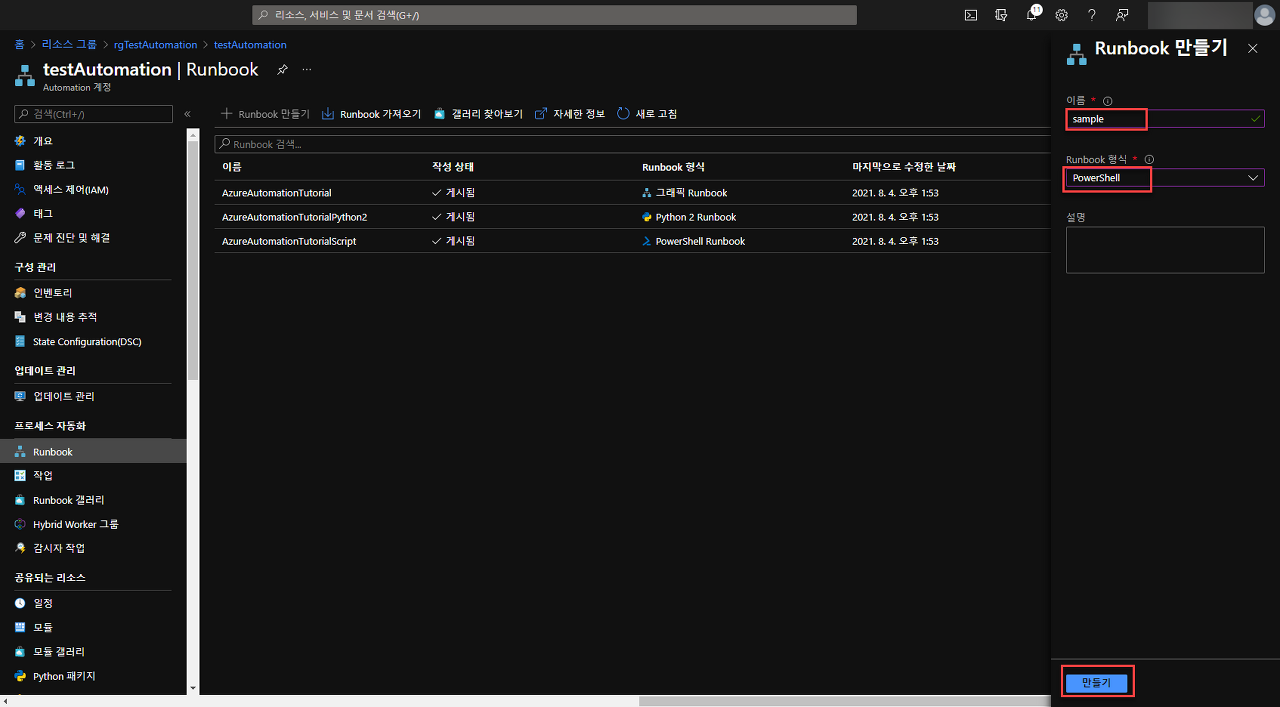Select Runbook in left menu

(x=93, y=451)
